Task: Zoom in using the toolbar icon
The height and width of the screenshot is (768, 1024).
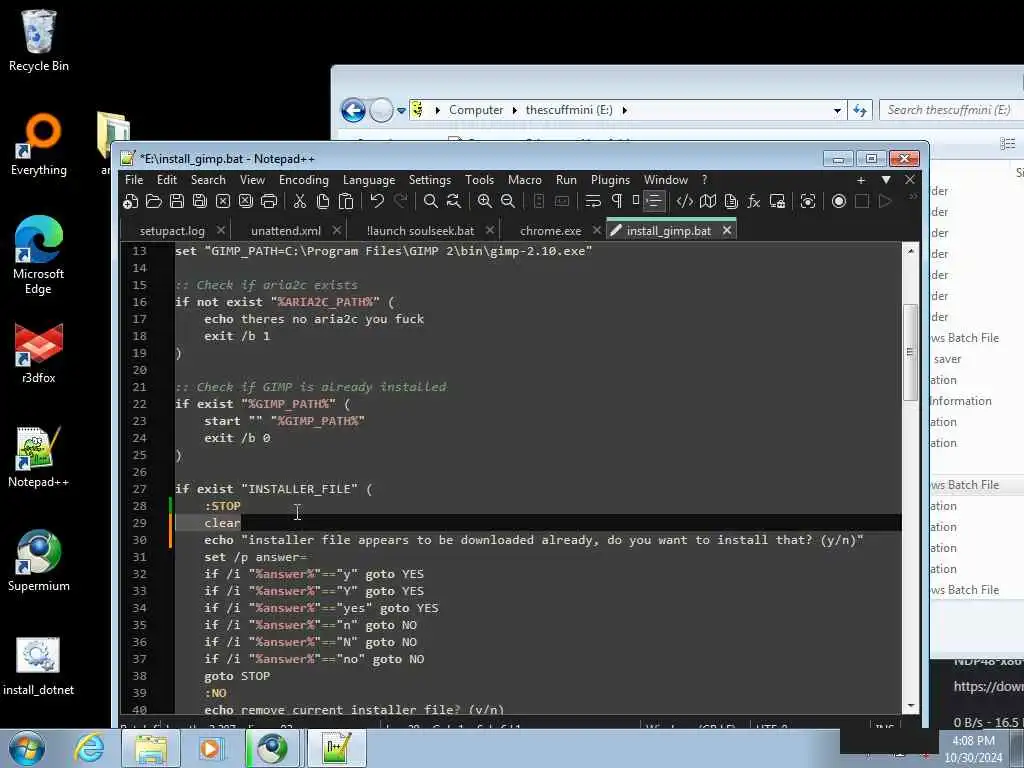Action: [x=485, y=202]
